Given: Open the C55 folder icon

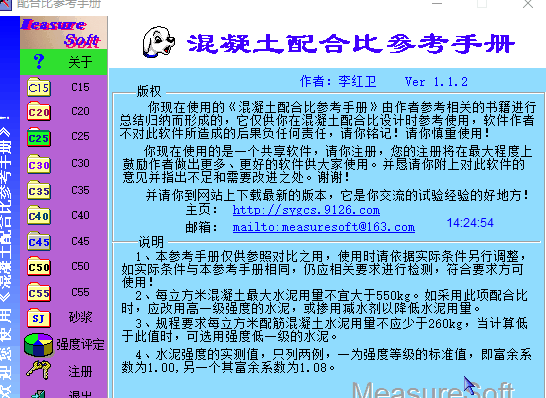Looking at the screenshot, I should [x=39, y=292].
